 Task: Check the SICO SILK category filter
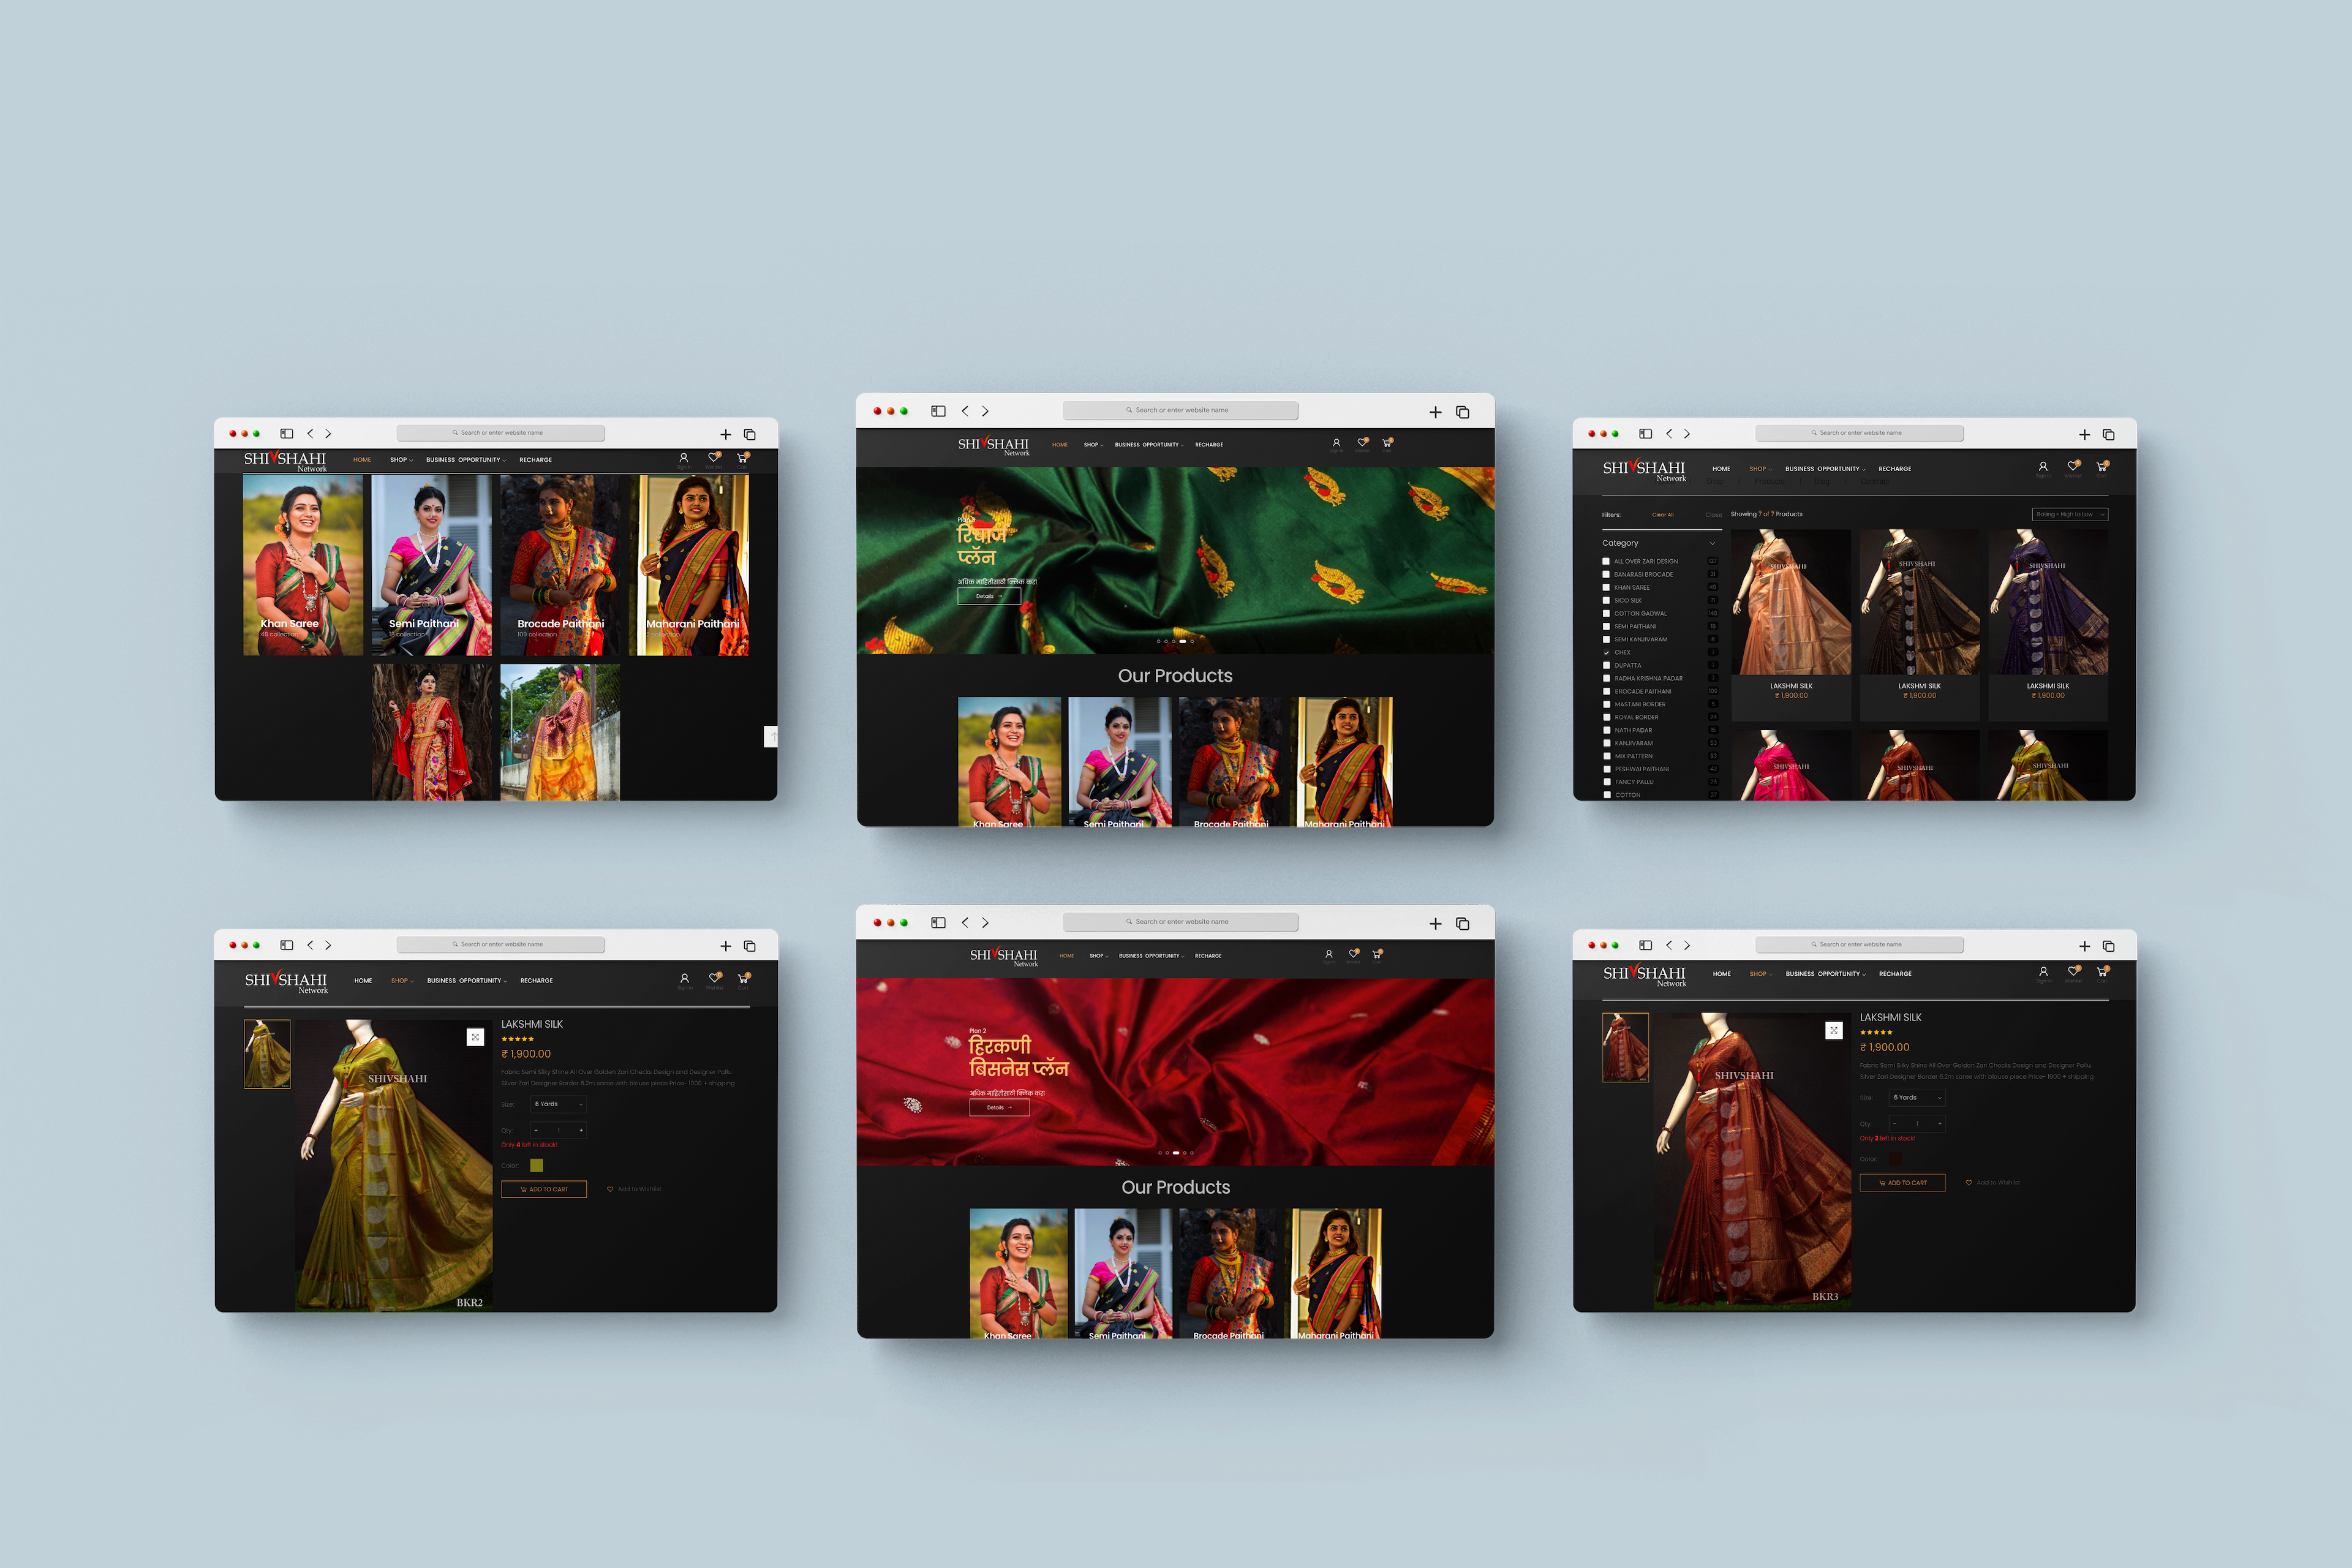click(x=1606, y=600)
